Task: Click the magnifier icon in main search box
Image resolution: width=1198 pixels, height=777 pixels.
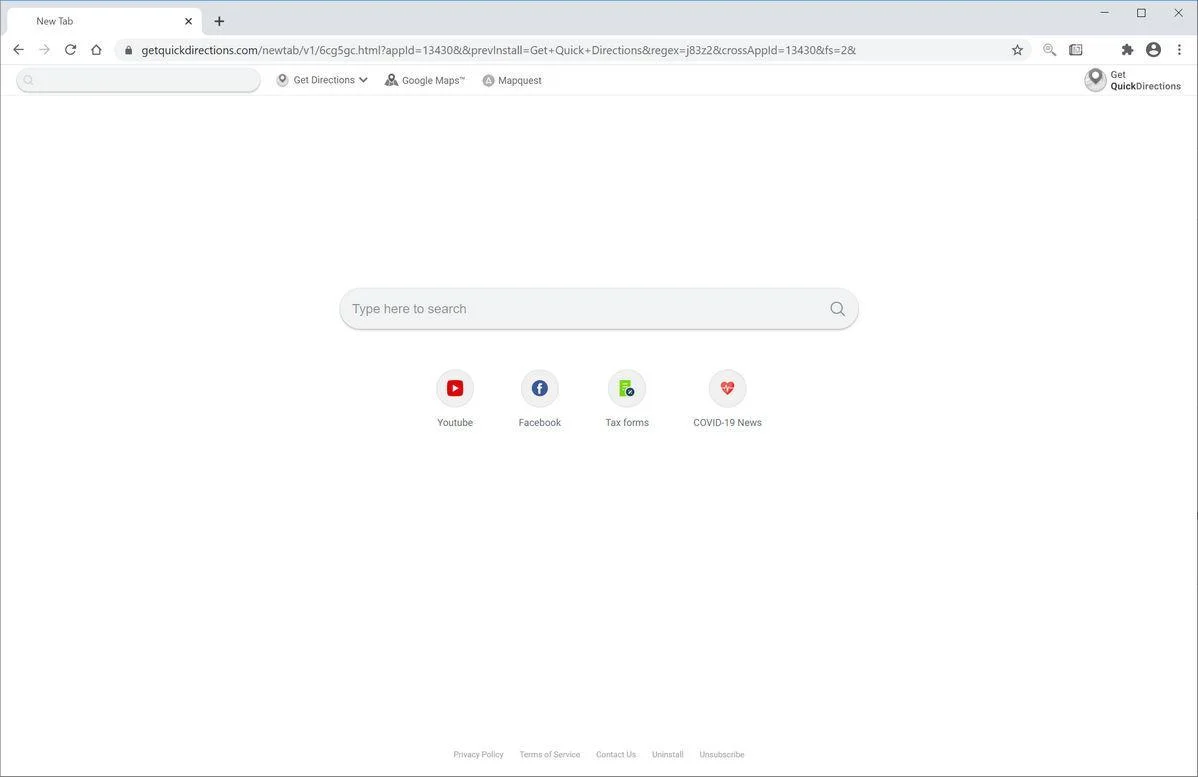Action: (x=837, y=309)
